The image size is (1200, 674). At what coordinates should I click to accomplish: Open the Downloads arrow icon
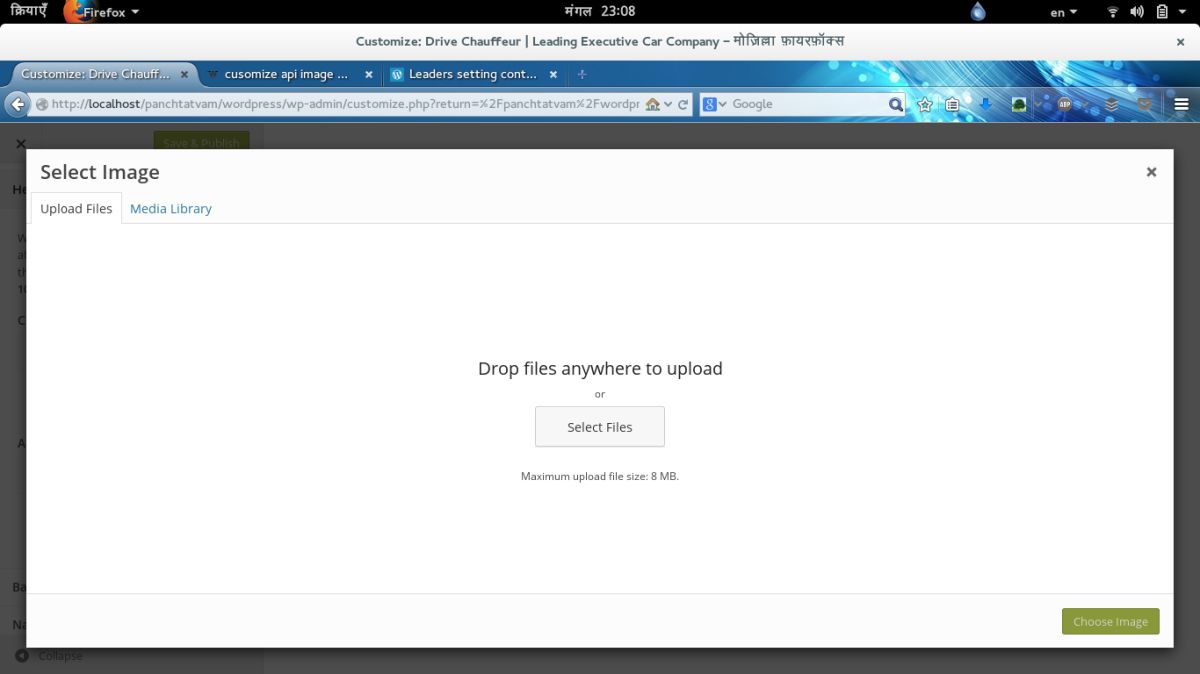(985, 104)
